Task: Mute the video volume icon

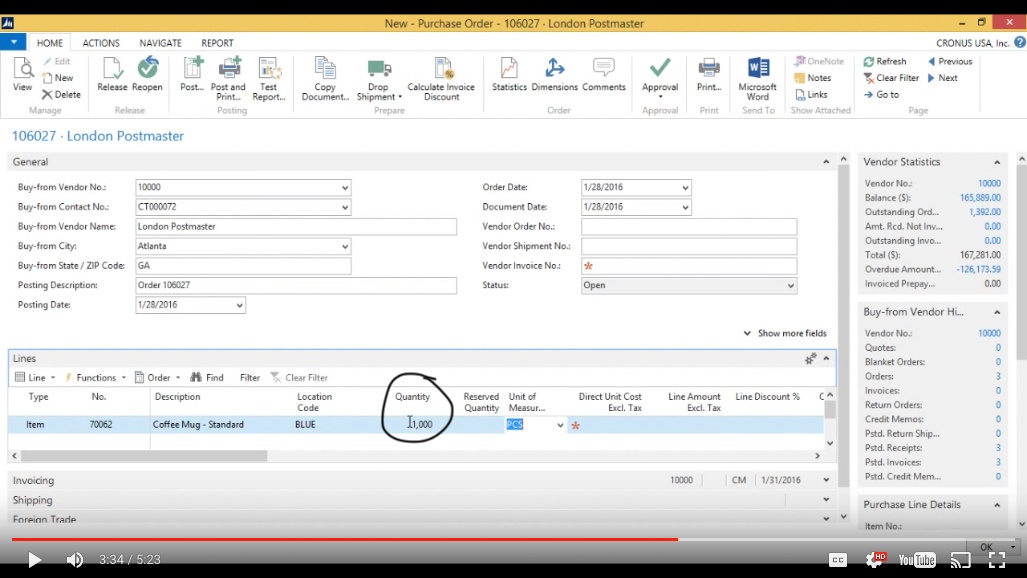Action: pos(75,560)
